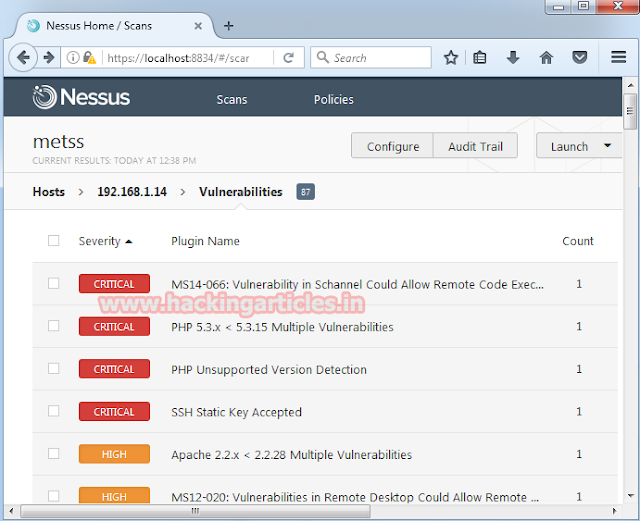640x521 pixels.
Task: Show bookmarks list icon in toolbar
Action: (x=480, y=58)
